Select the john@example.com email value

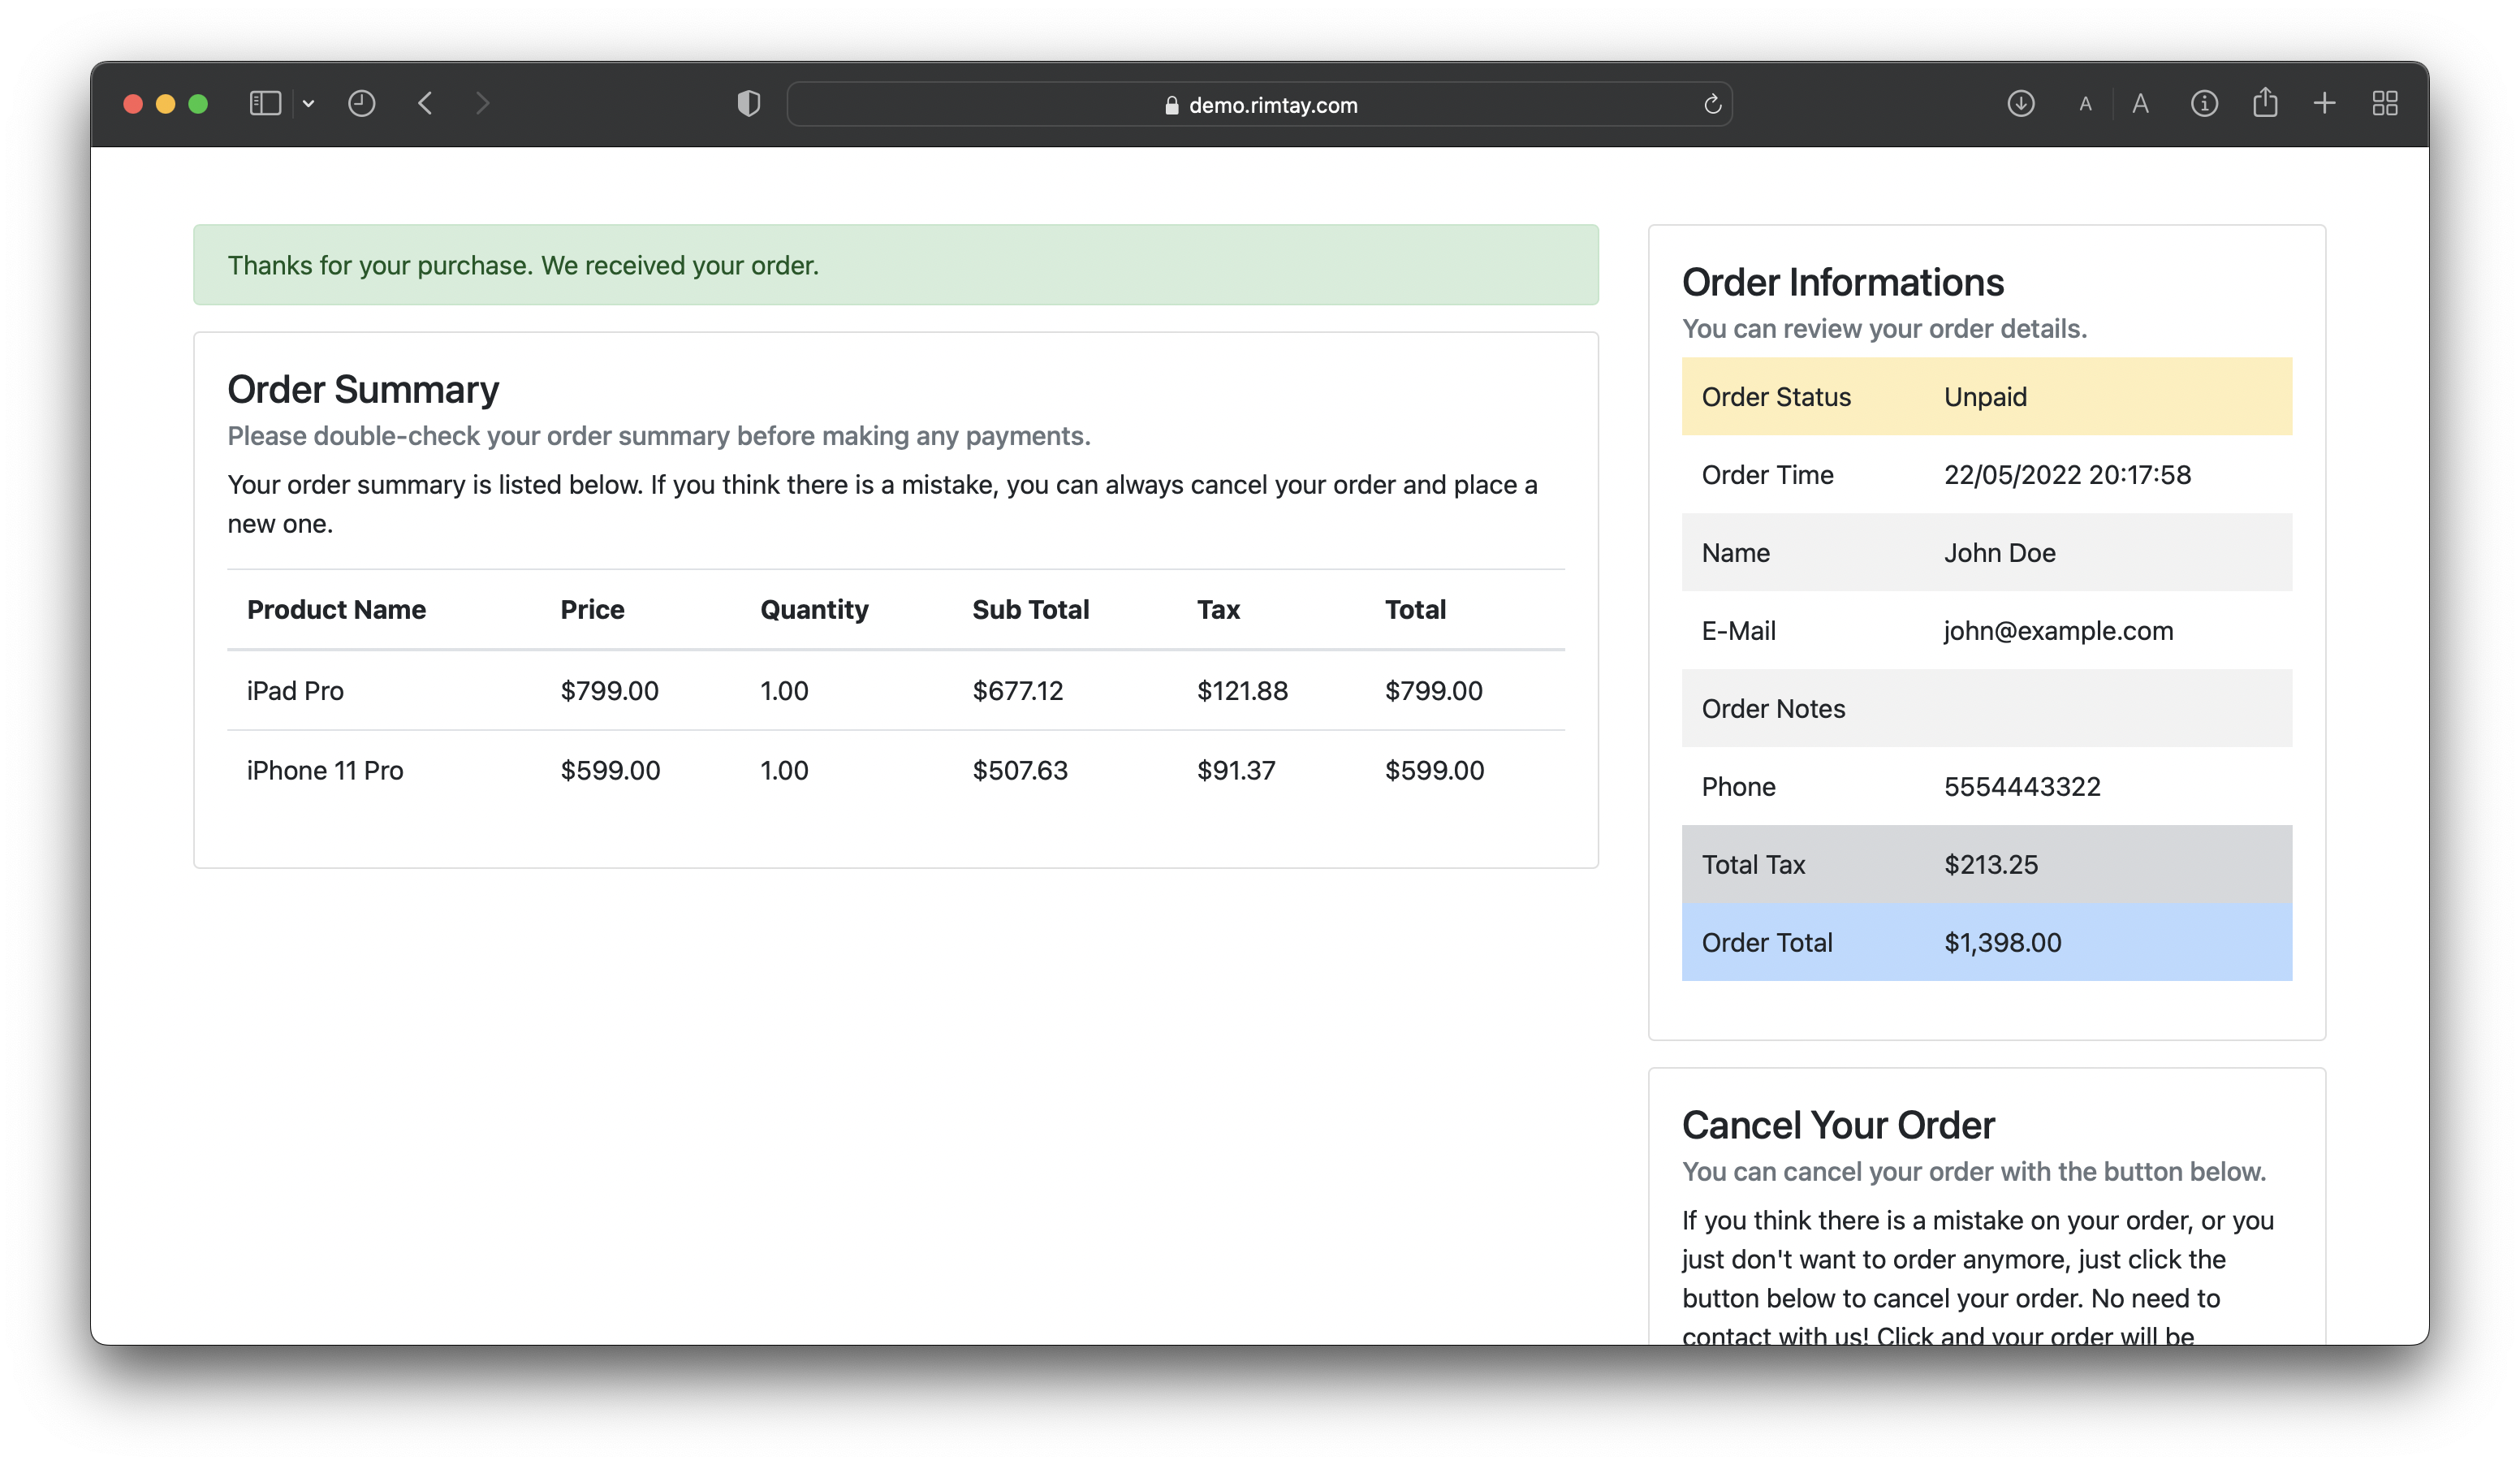[x=2057, y=630]
